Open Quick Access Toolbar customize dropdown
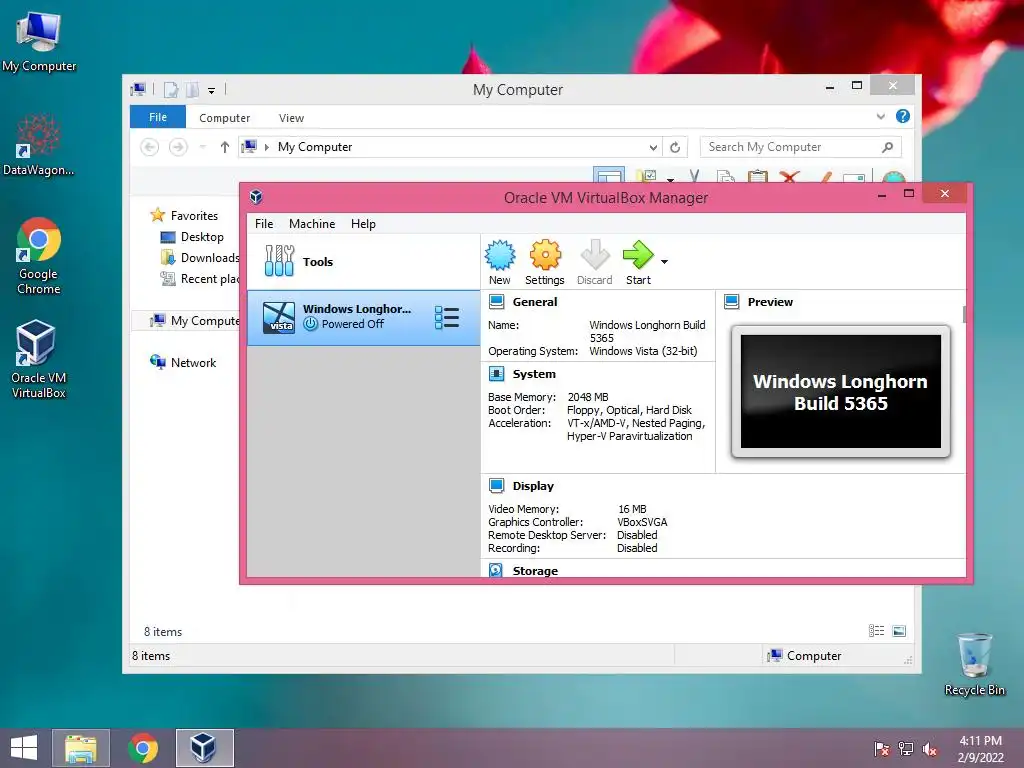Screen dimensions: 1024x768 [211, 90]
